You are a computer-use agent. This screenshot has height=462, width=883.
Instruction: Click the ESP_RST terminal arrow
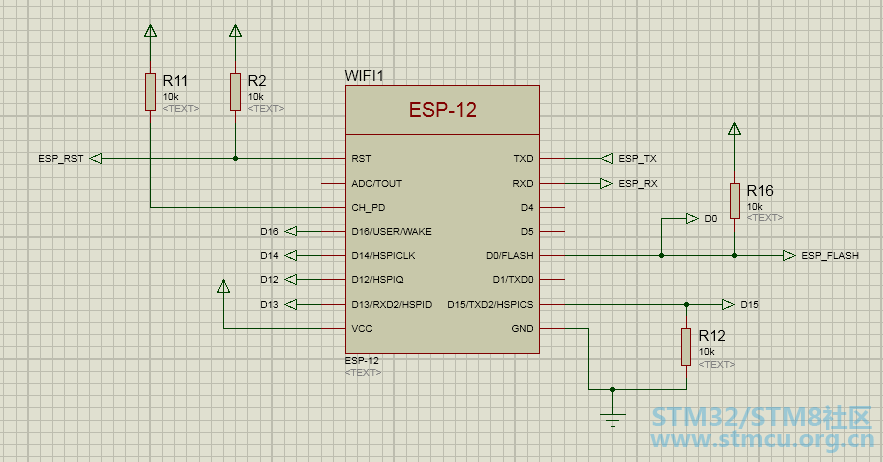96,159
